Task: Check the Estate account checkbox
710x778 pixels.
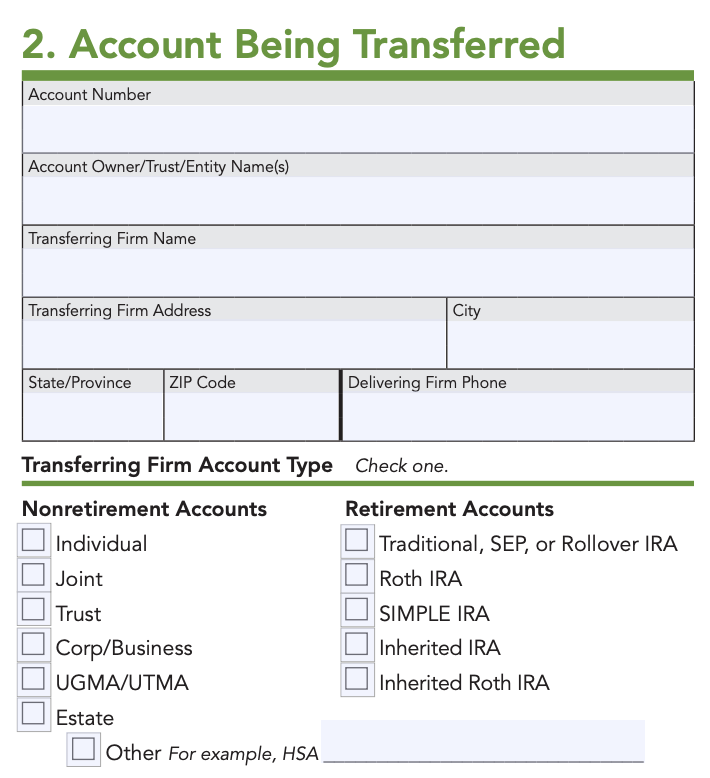Action: coord(33,713)
